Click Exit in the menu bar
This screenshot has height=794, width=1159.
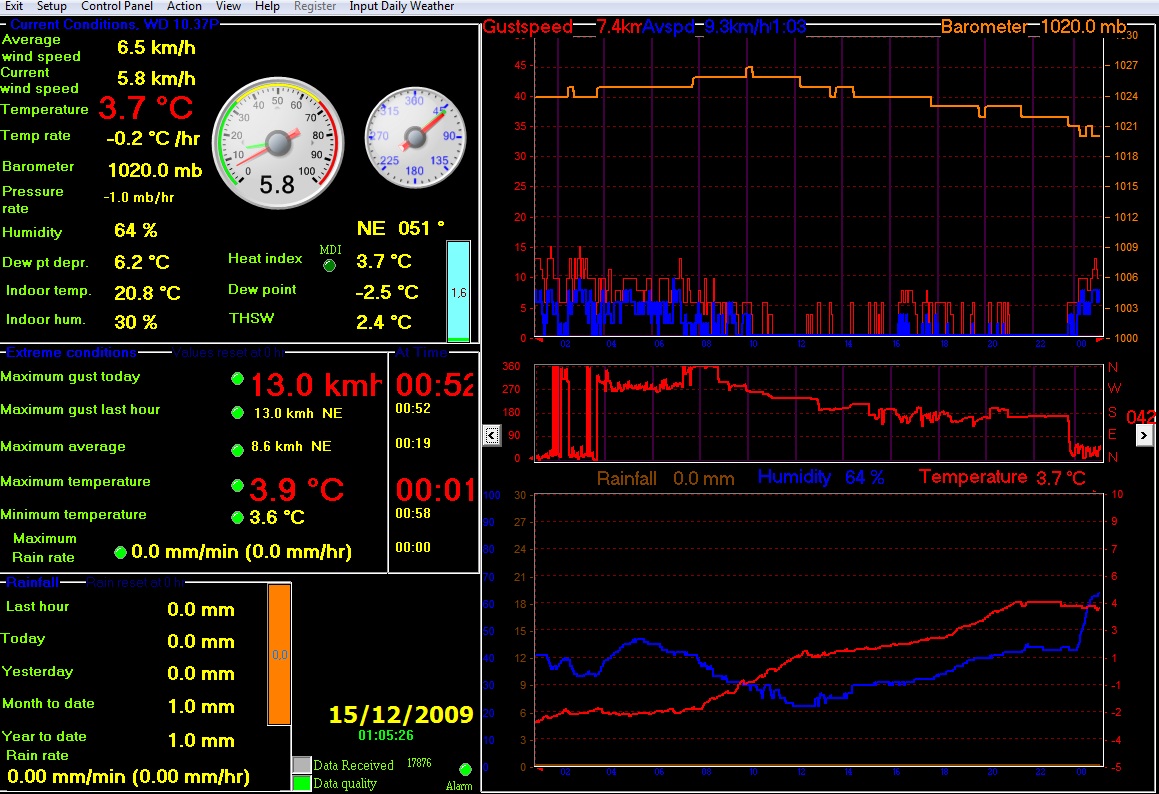(x=14, y=6)
